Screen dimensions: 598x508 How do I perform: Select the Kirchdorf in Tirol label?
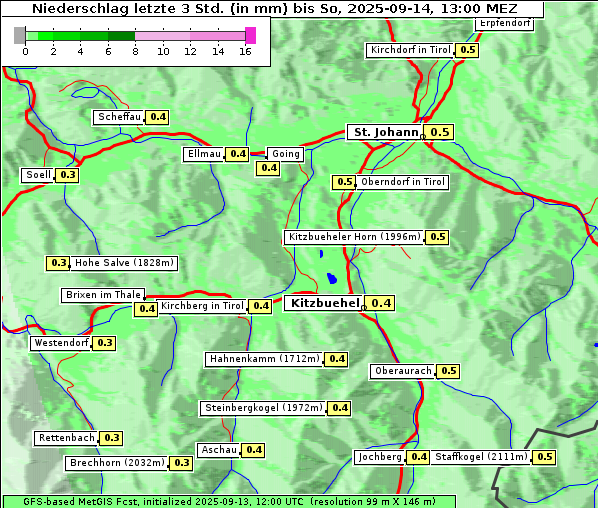point(410,50)
